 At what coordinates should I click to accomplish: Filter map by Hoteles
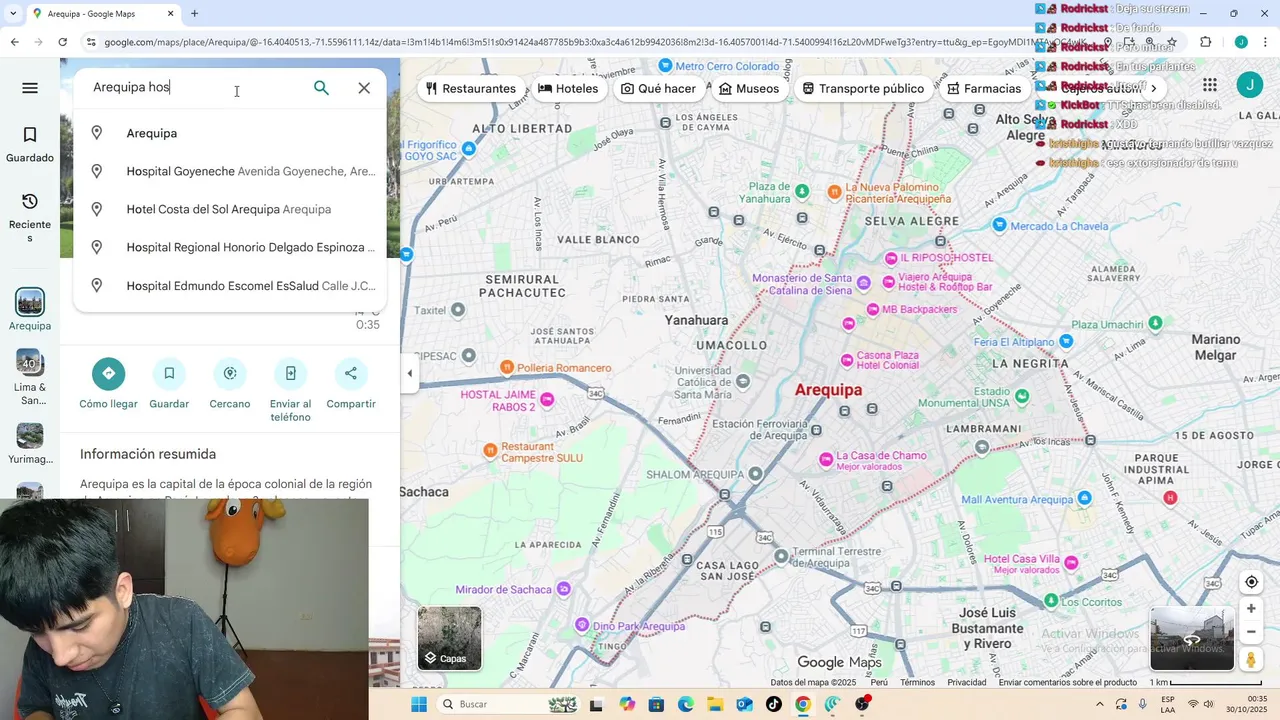tap(568, 88)
